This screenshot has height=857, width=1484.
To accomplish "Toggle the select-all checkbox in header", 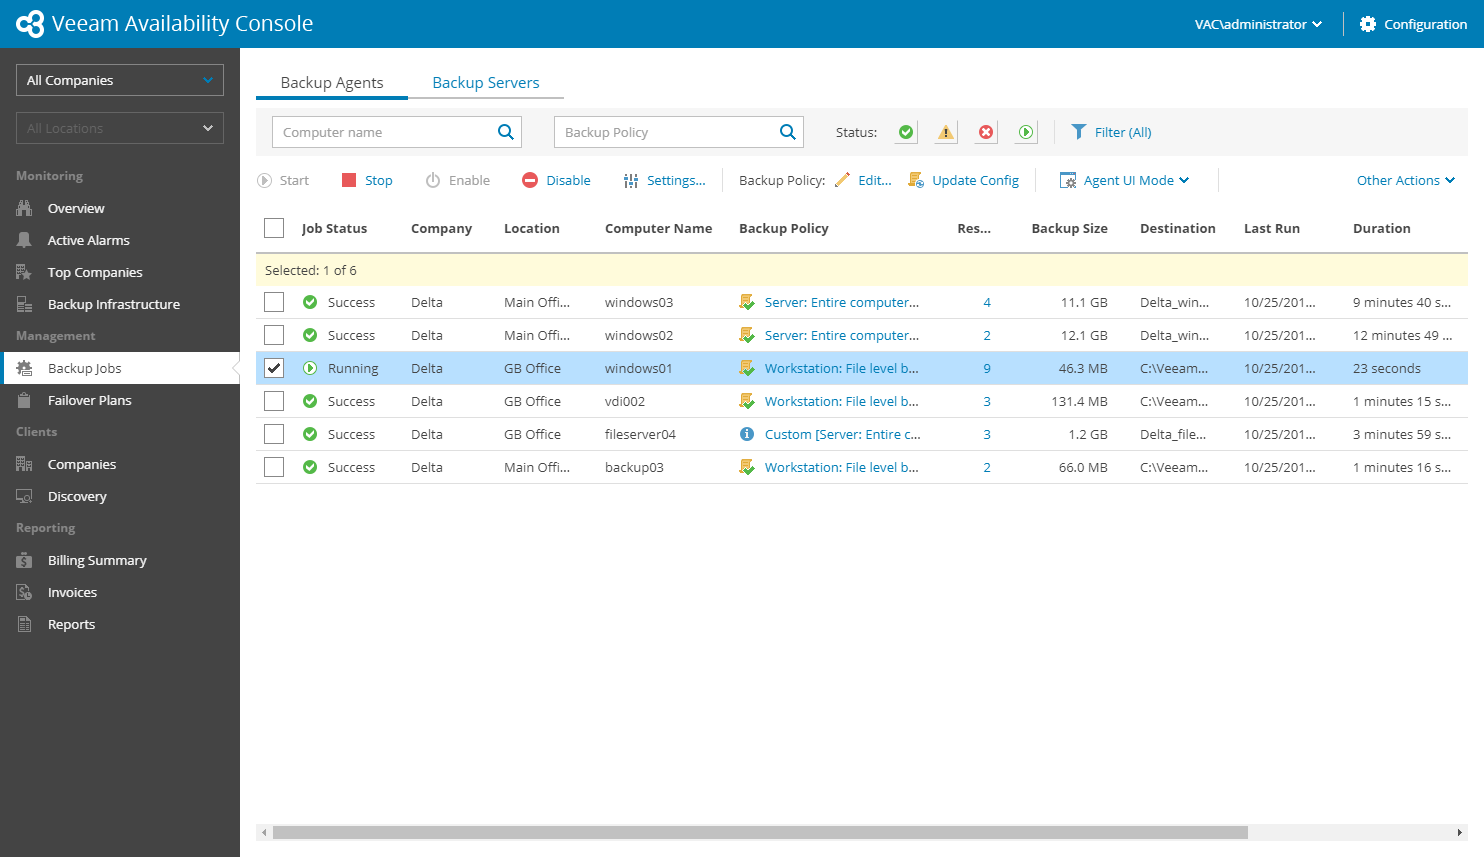I will (x=274, y=228).
